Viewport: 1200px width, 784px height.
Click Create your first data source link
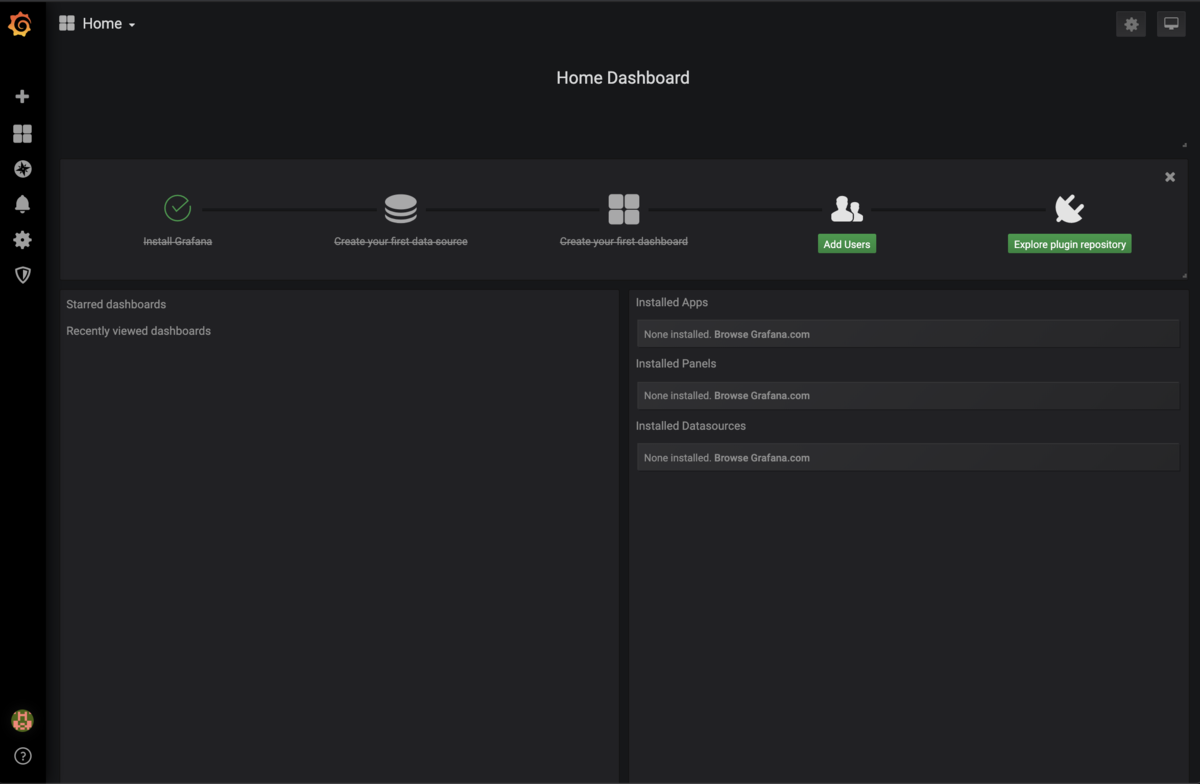[401, 241]
